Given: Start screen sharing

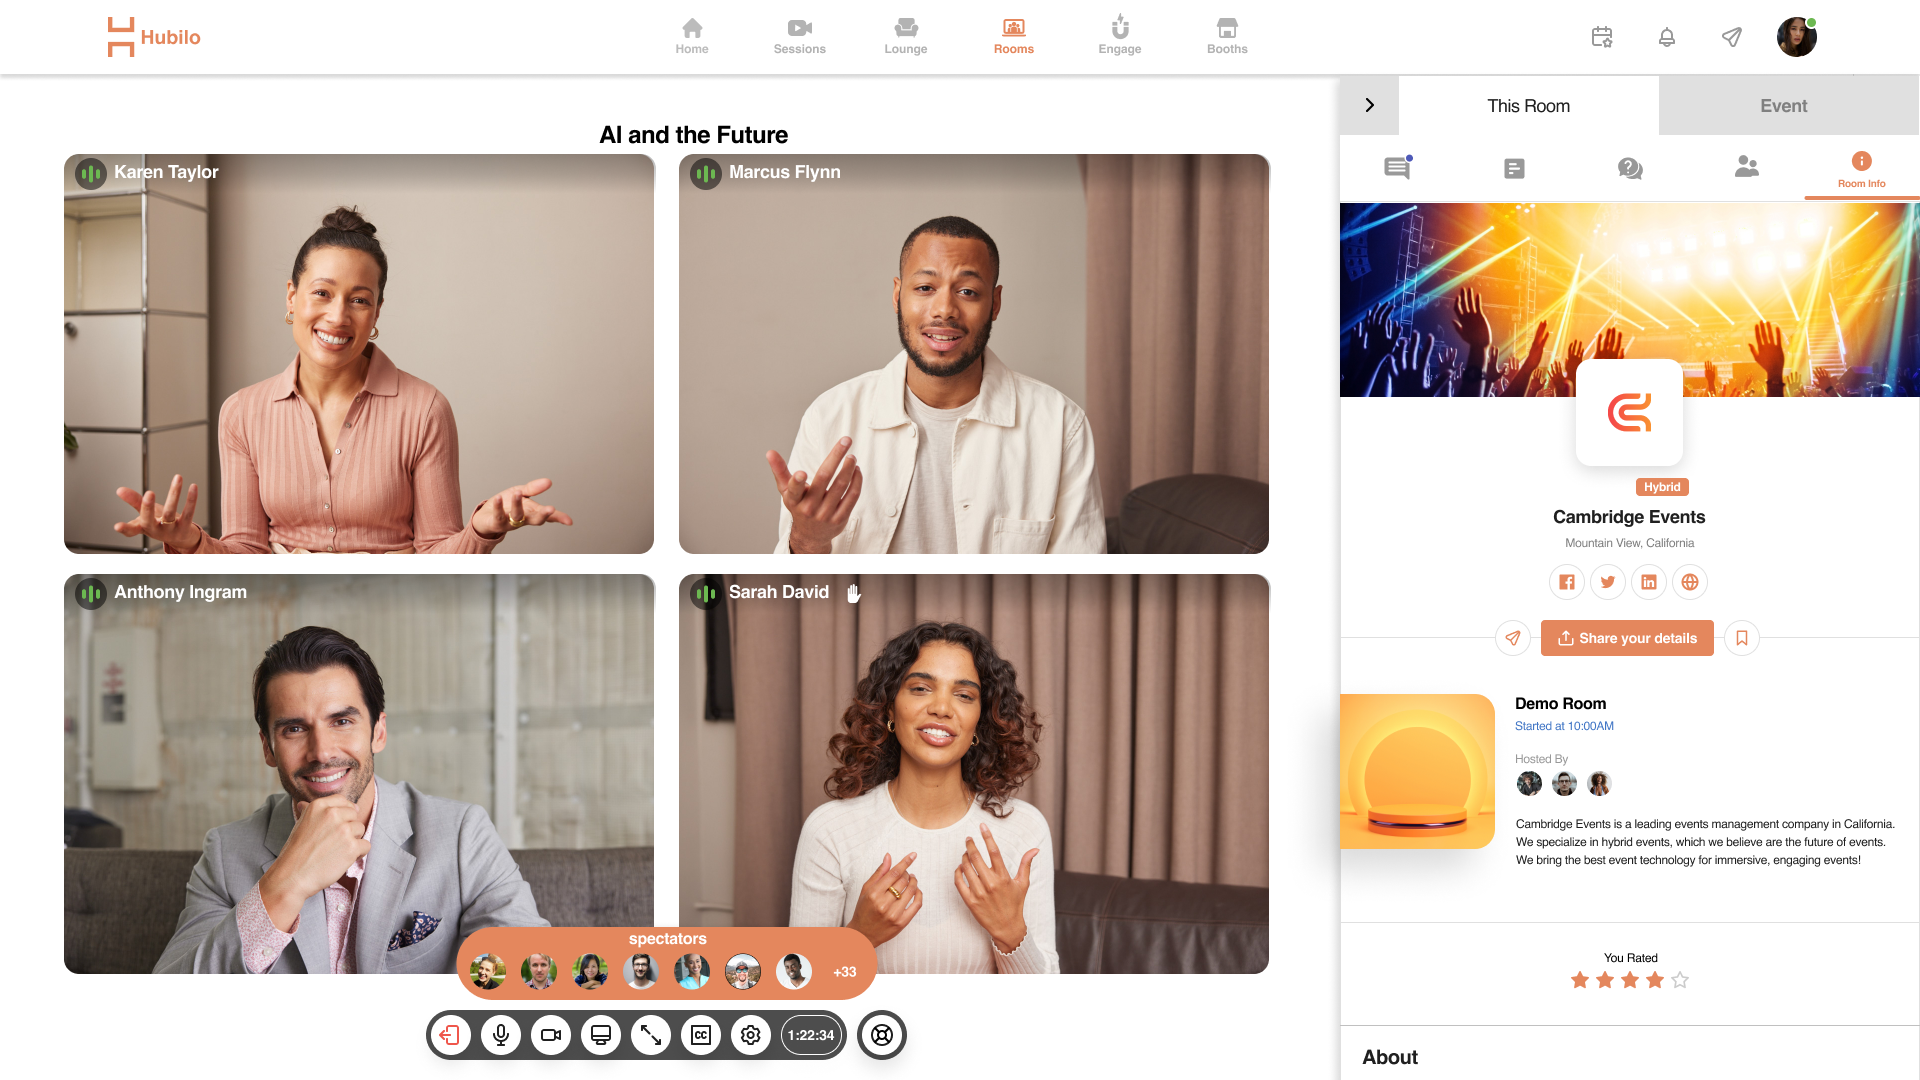Looking at the screenshot, I should click(601, 1035).
